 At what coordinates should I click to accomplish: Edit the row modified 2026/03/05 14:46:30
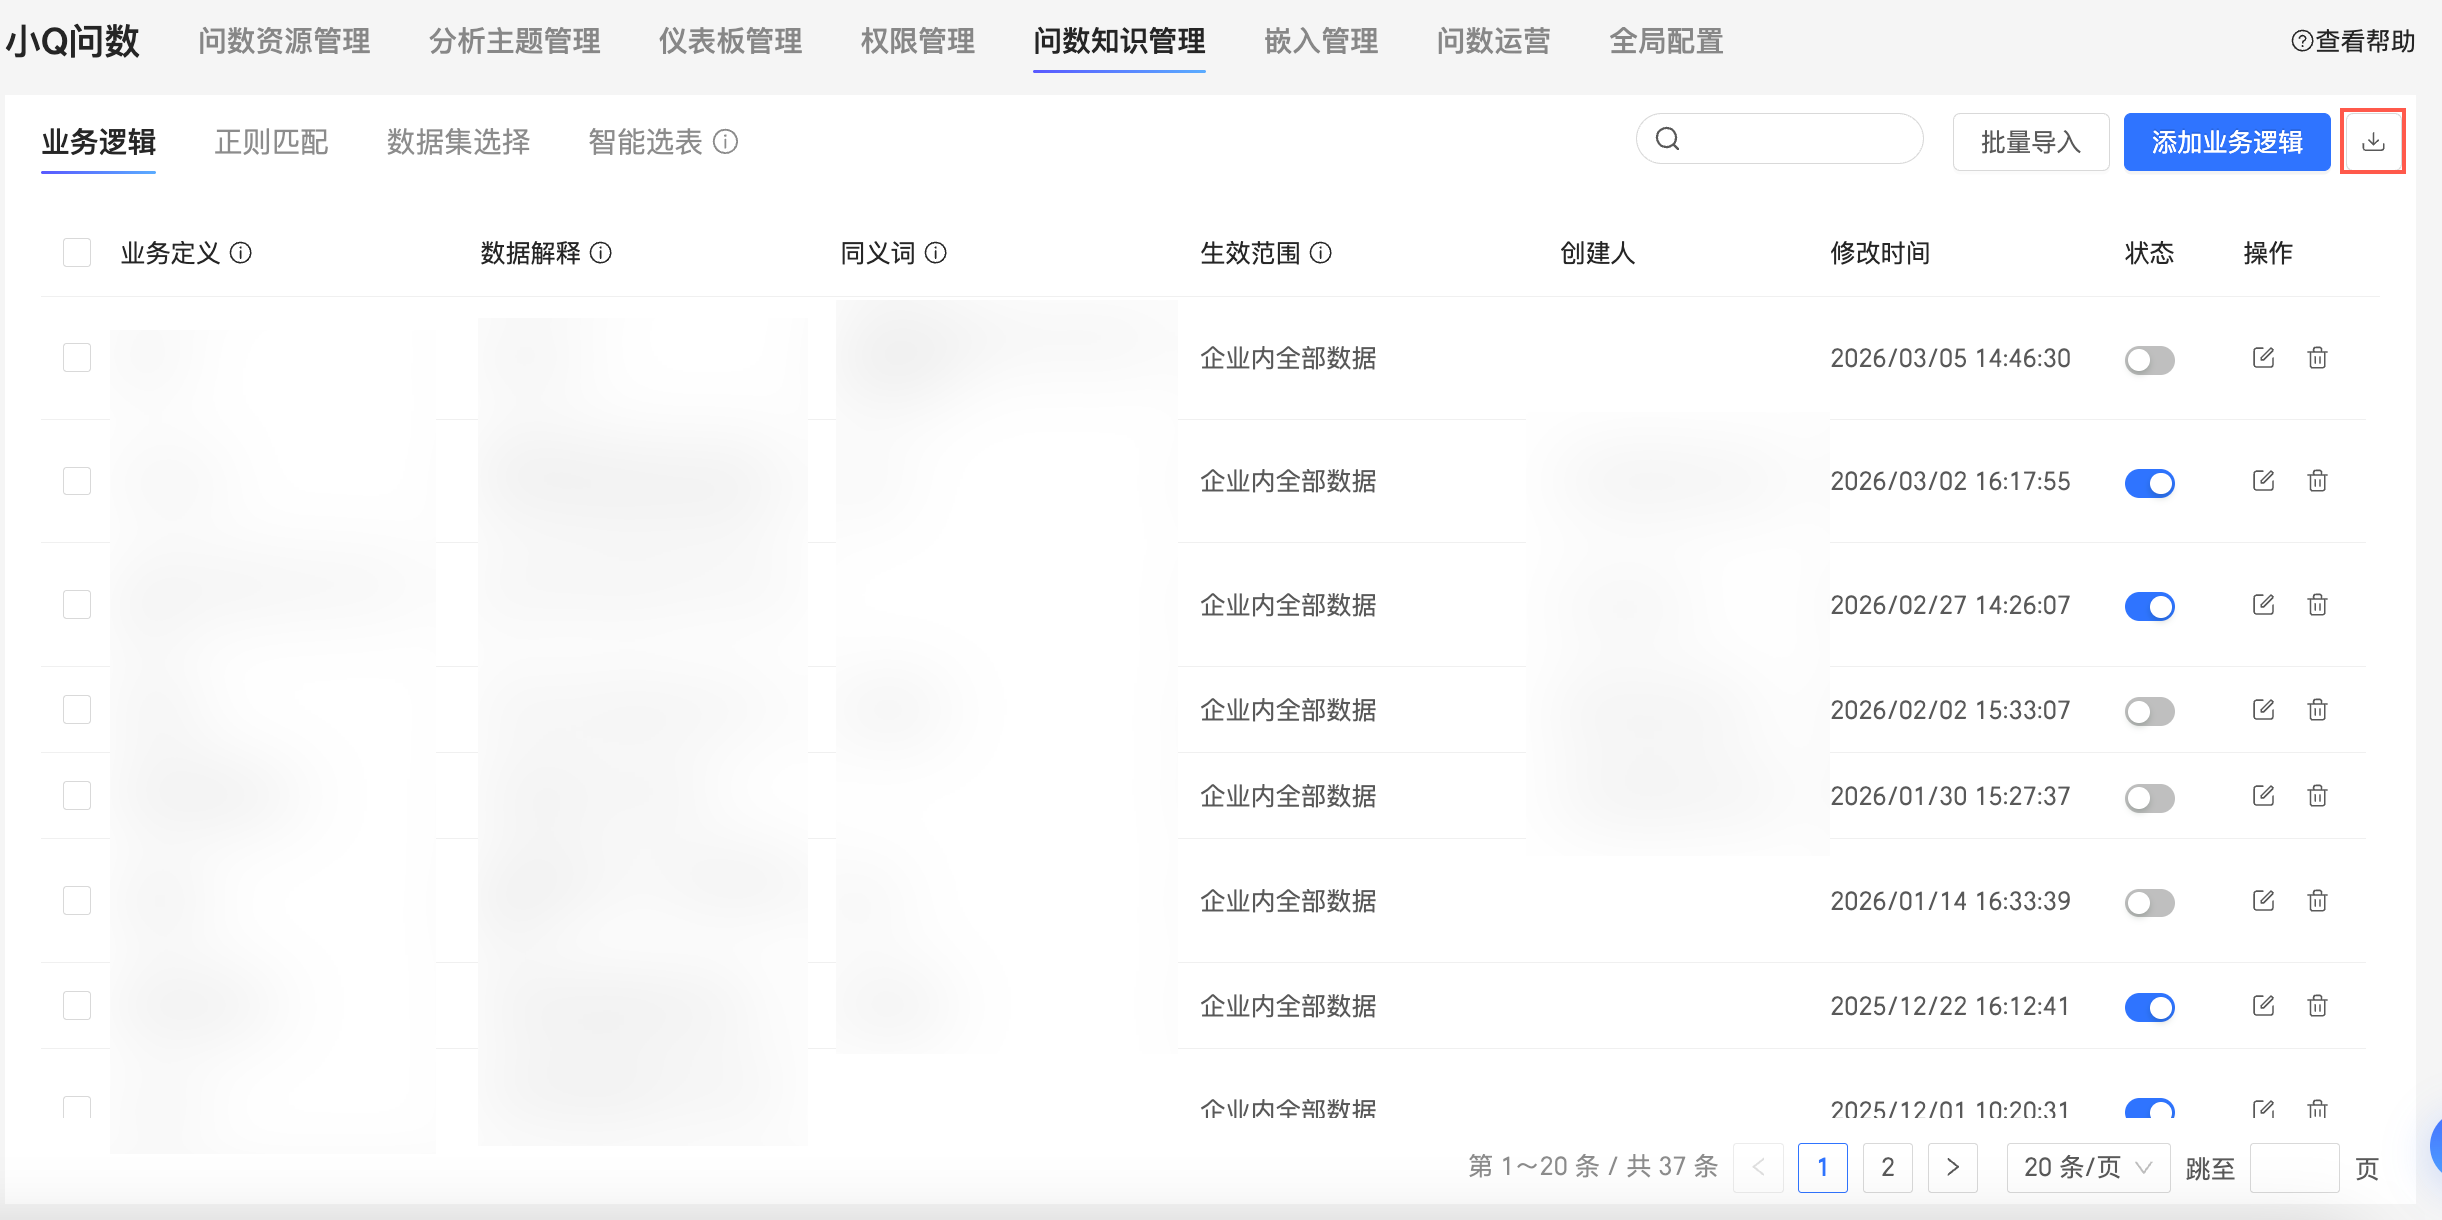tap(2263, 358)
